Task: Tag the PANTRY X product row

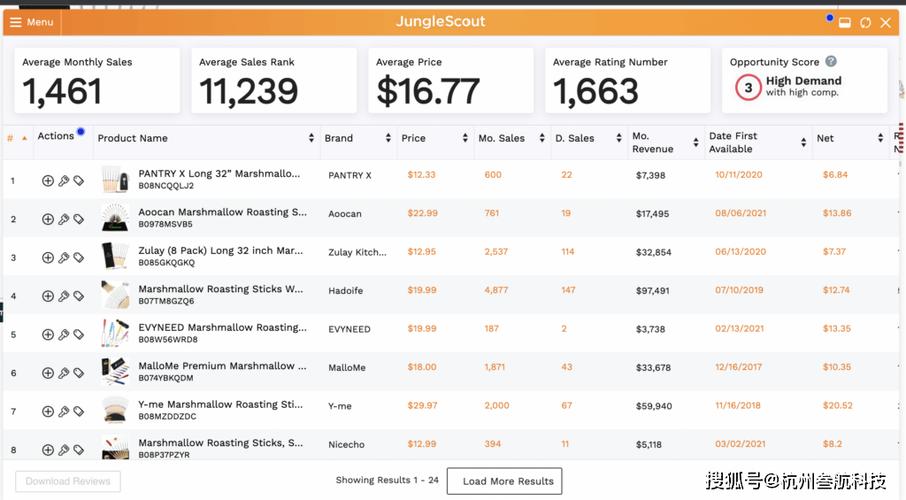Action: click(x=79, y=181)
